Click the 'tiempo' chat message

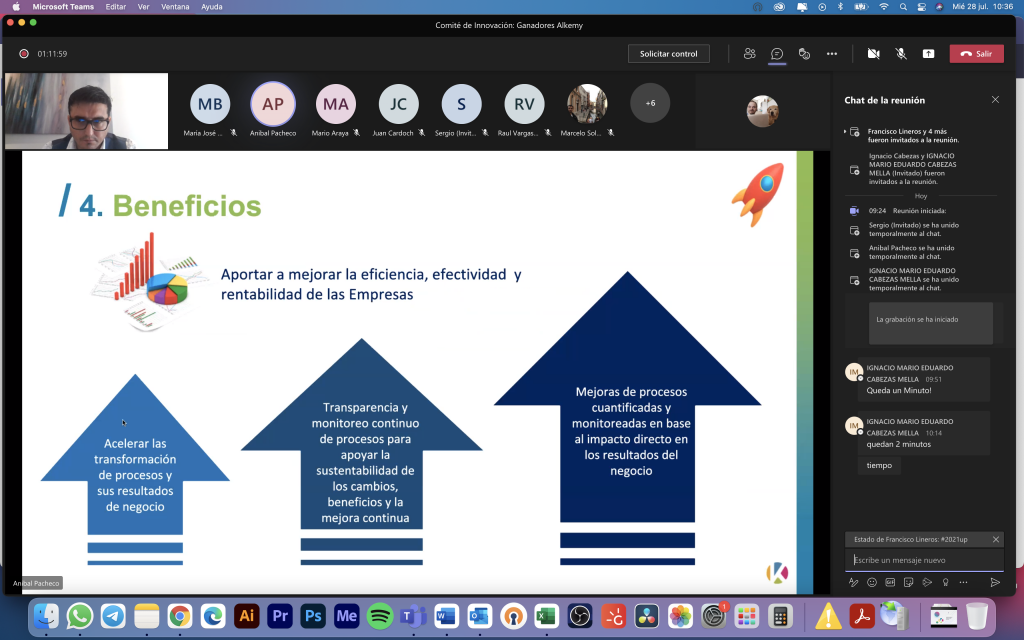click(x=879, y=465)
